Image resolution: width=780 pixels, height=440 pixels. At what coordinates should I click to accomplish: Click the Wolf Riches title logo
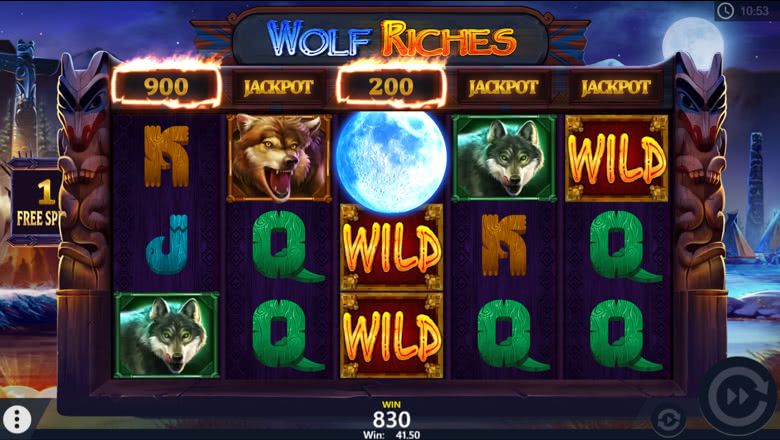coord(391,39)
